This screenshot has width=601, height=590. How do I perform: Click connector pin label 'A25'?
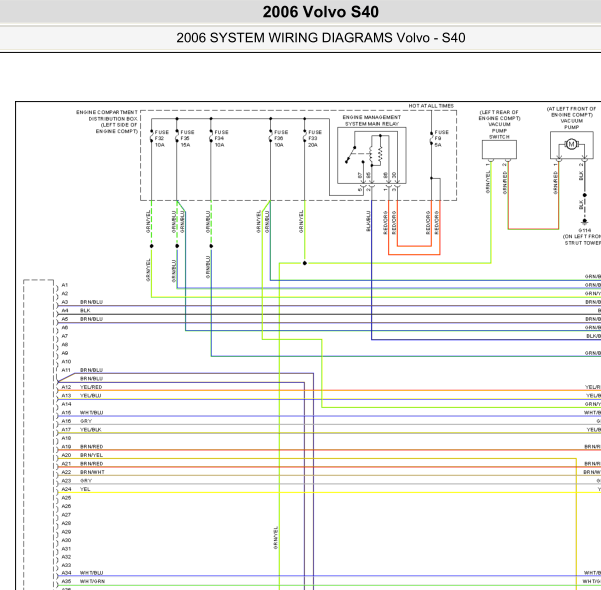pyautogui.click(x=66, y=498)
